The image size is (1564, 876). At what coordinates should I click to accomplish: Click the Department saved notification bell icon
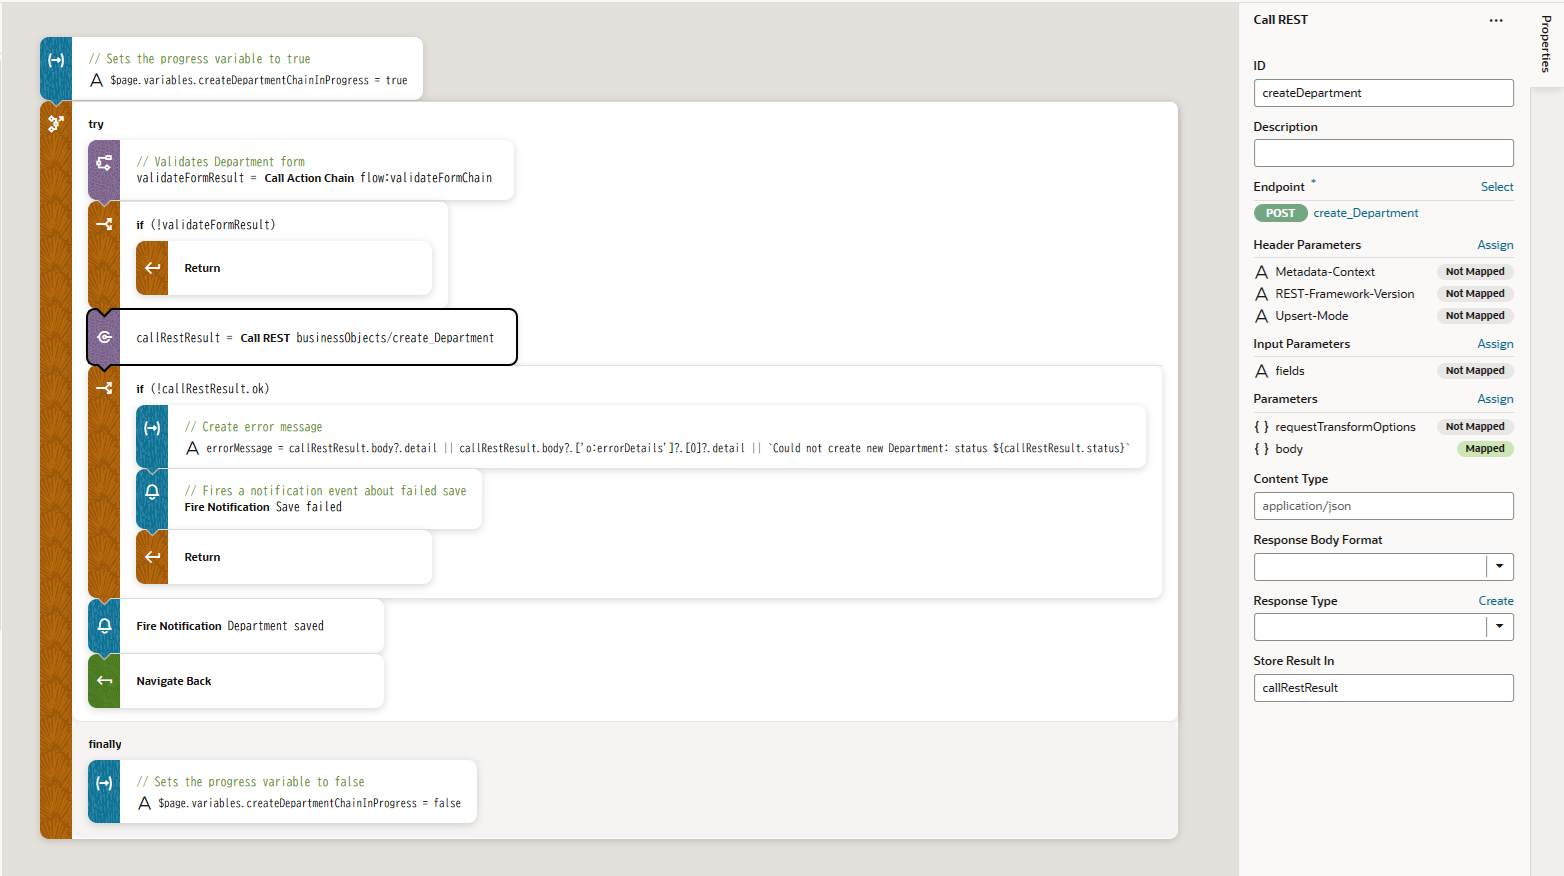click(x=104, y=626)
